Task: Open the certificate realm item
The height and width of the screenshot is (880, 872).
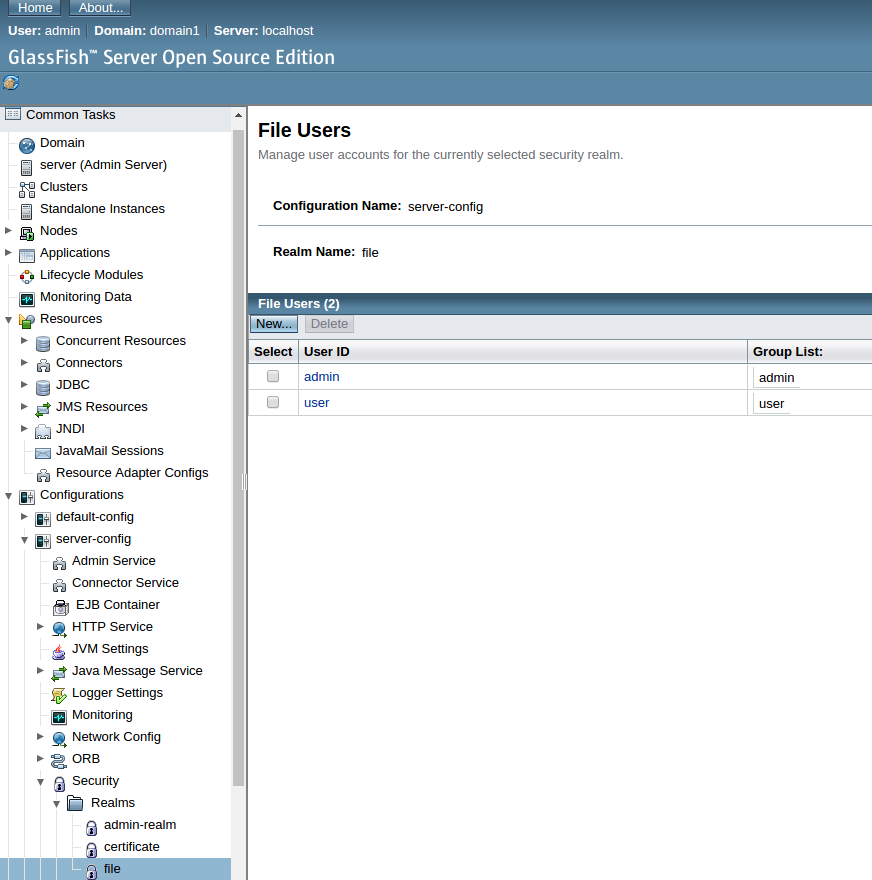Action: coord(131,846)
